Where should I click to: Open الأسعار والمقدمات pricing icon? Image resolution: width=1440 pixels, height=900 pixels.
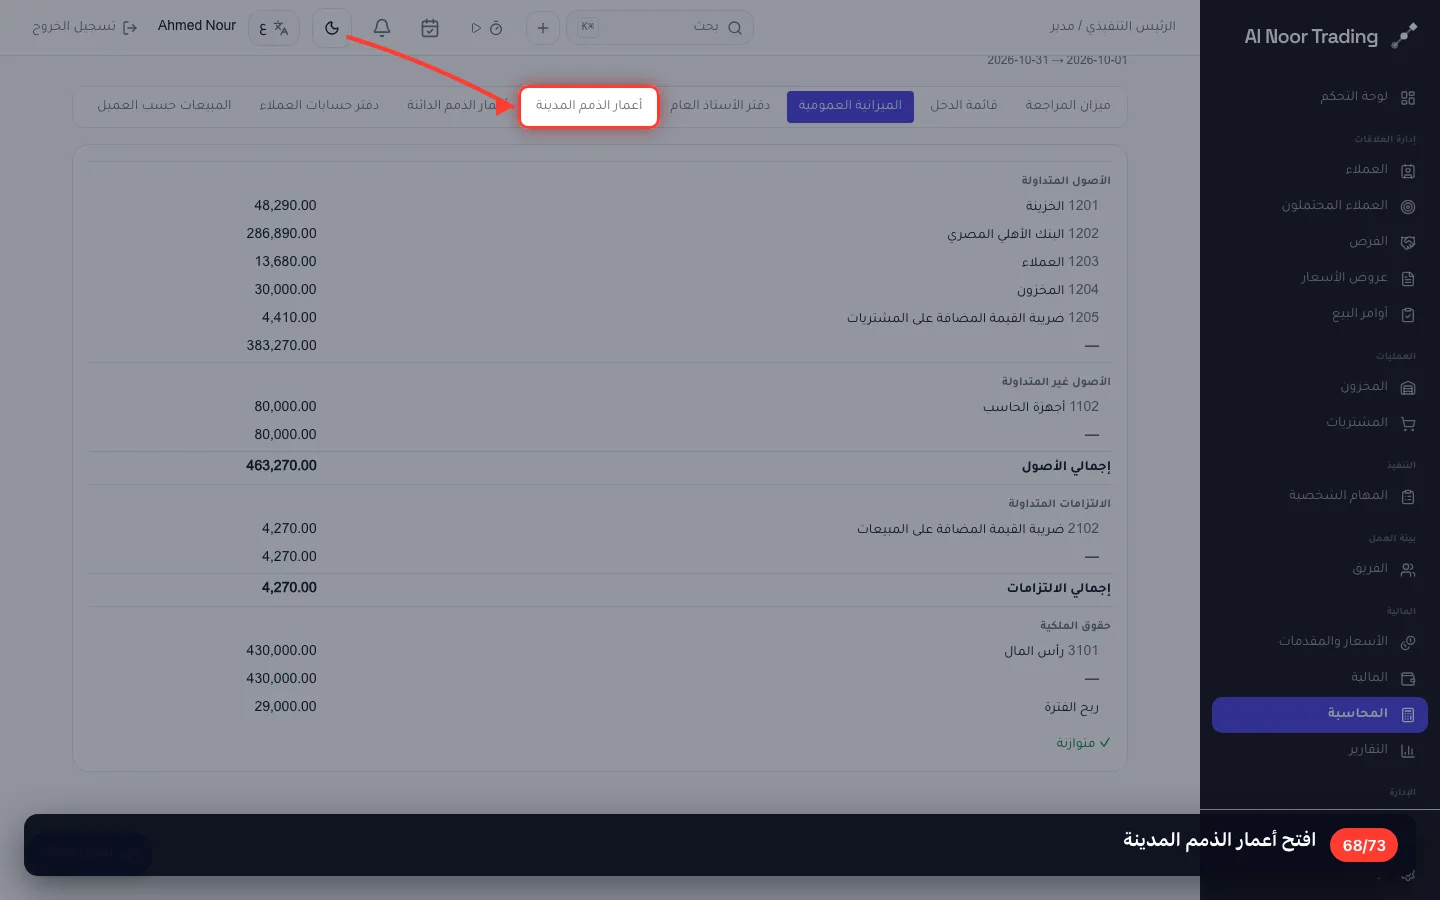[x=1408, y=642]
